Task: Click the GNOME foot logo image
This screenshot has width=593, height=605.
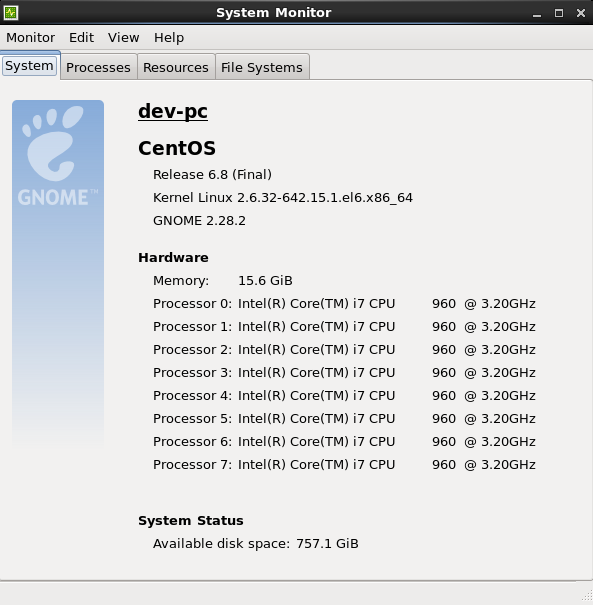Action: click(x=58, y=274)
